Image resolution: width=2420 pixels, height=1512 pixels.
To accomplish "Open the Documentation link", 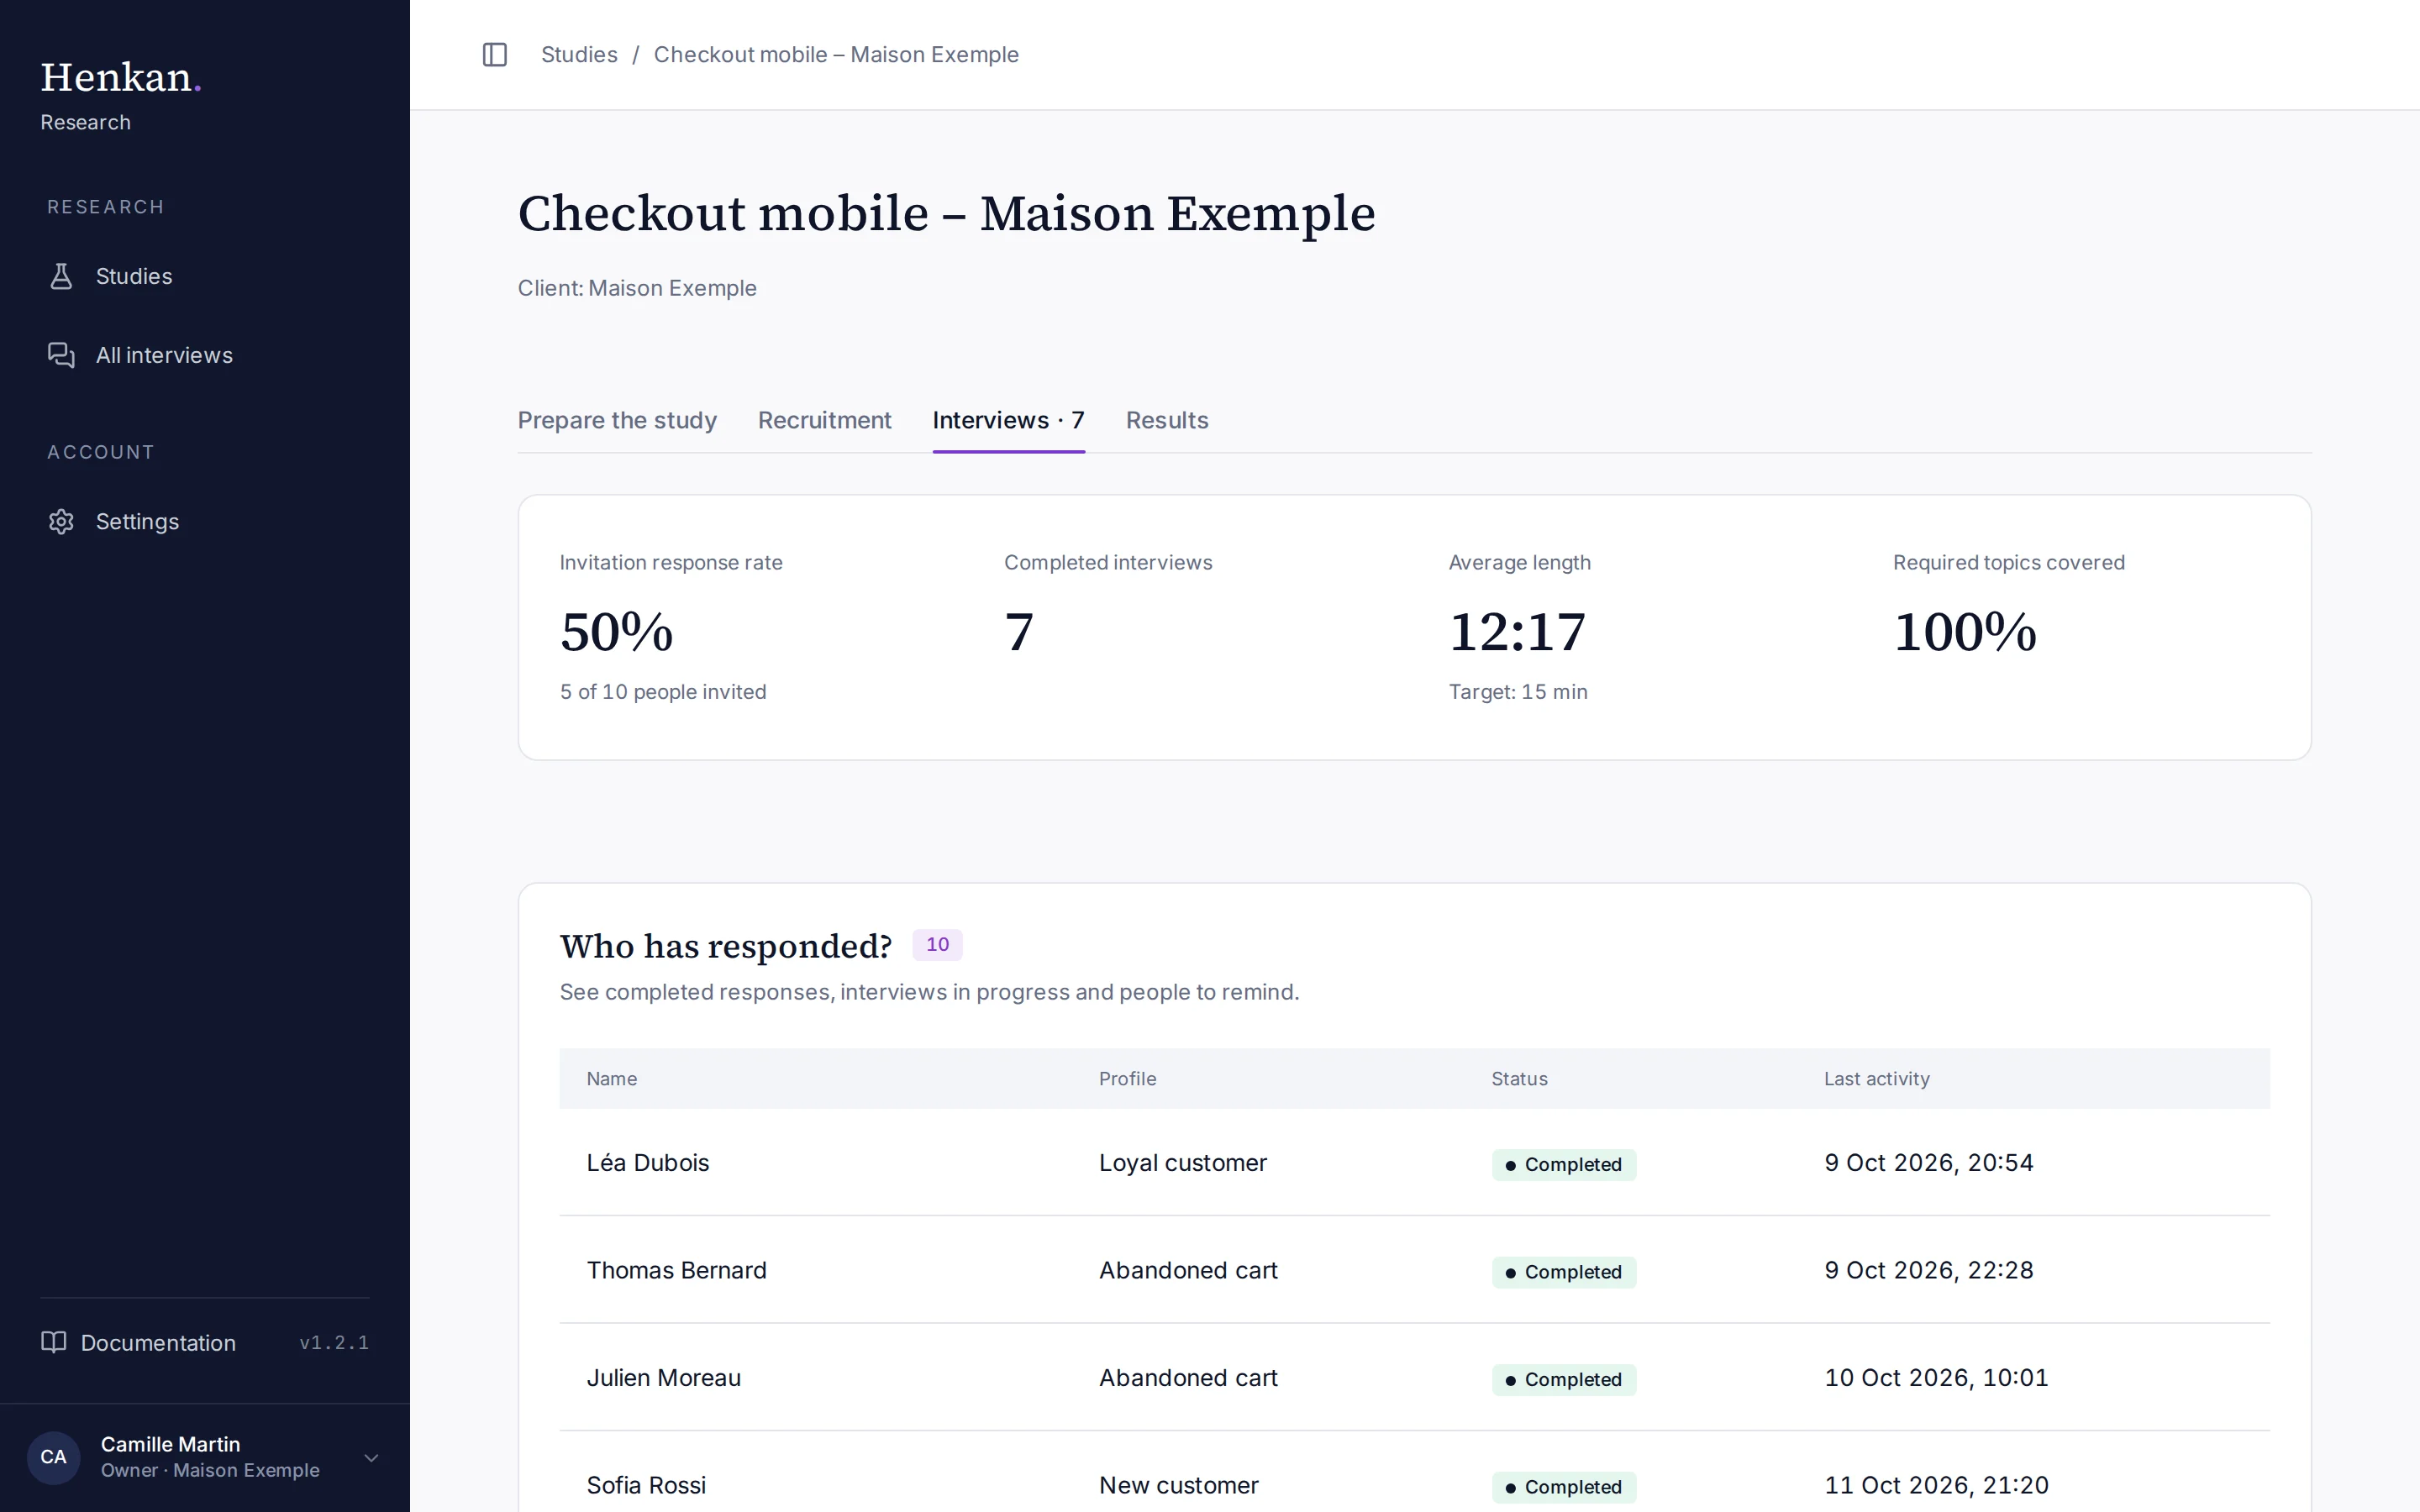I will coord(158,1343).
